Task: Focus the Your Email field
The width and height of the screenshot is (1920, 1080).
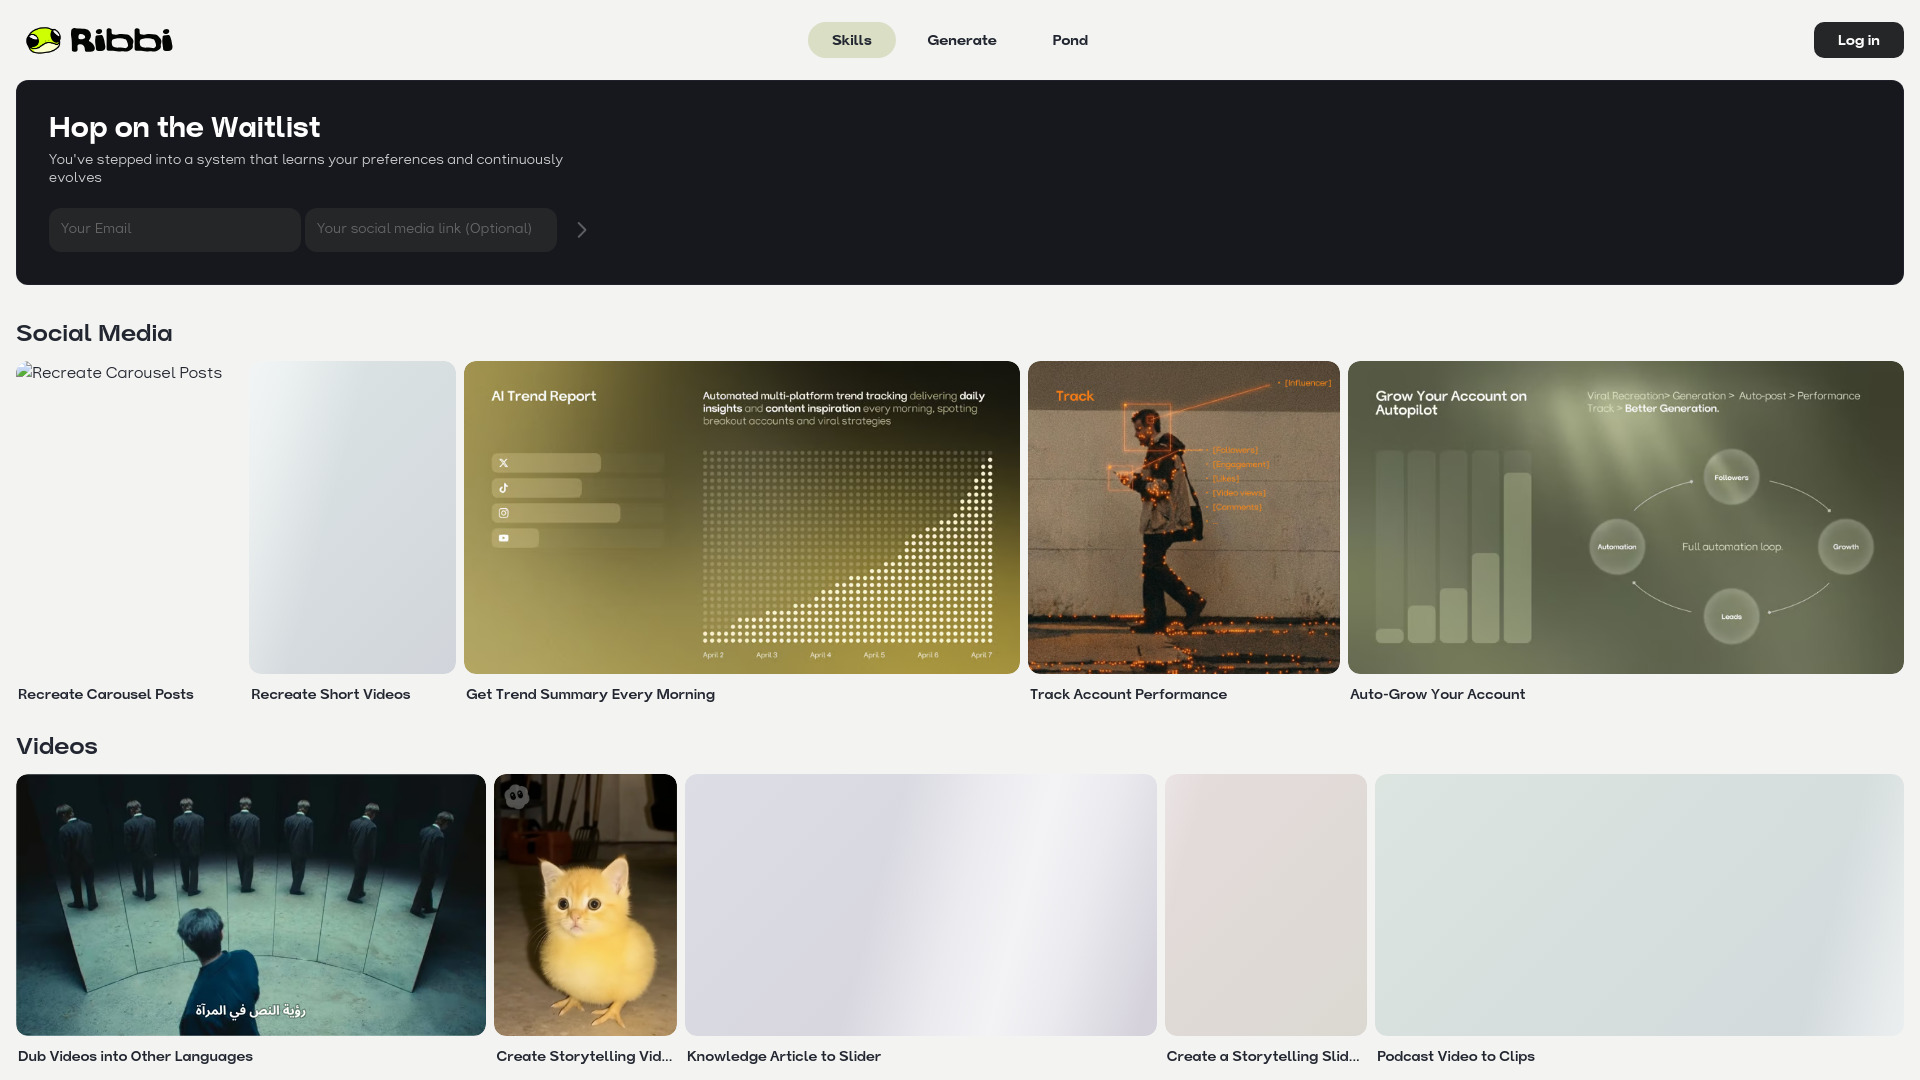Action: [174, 230]
